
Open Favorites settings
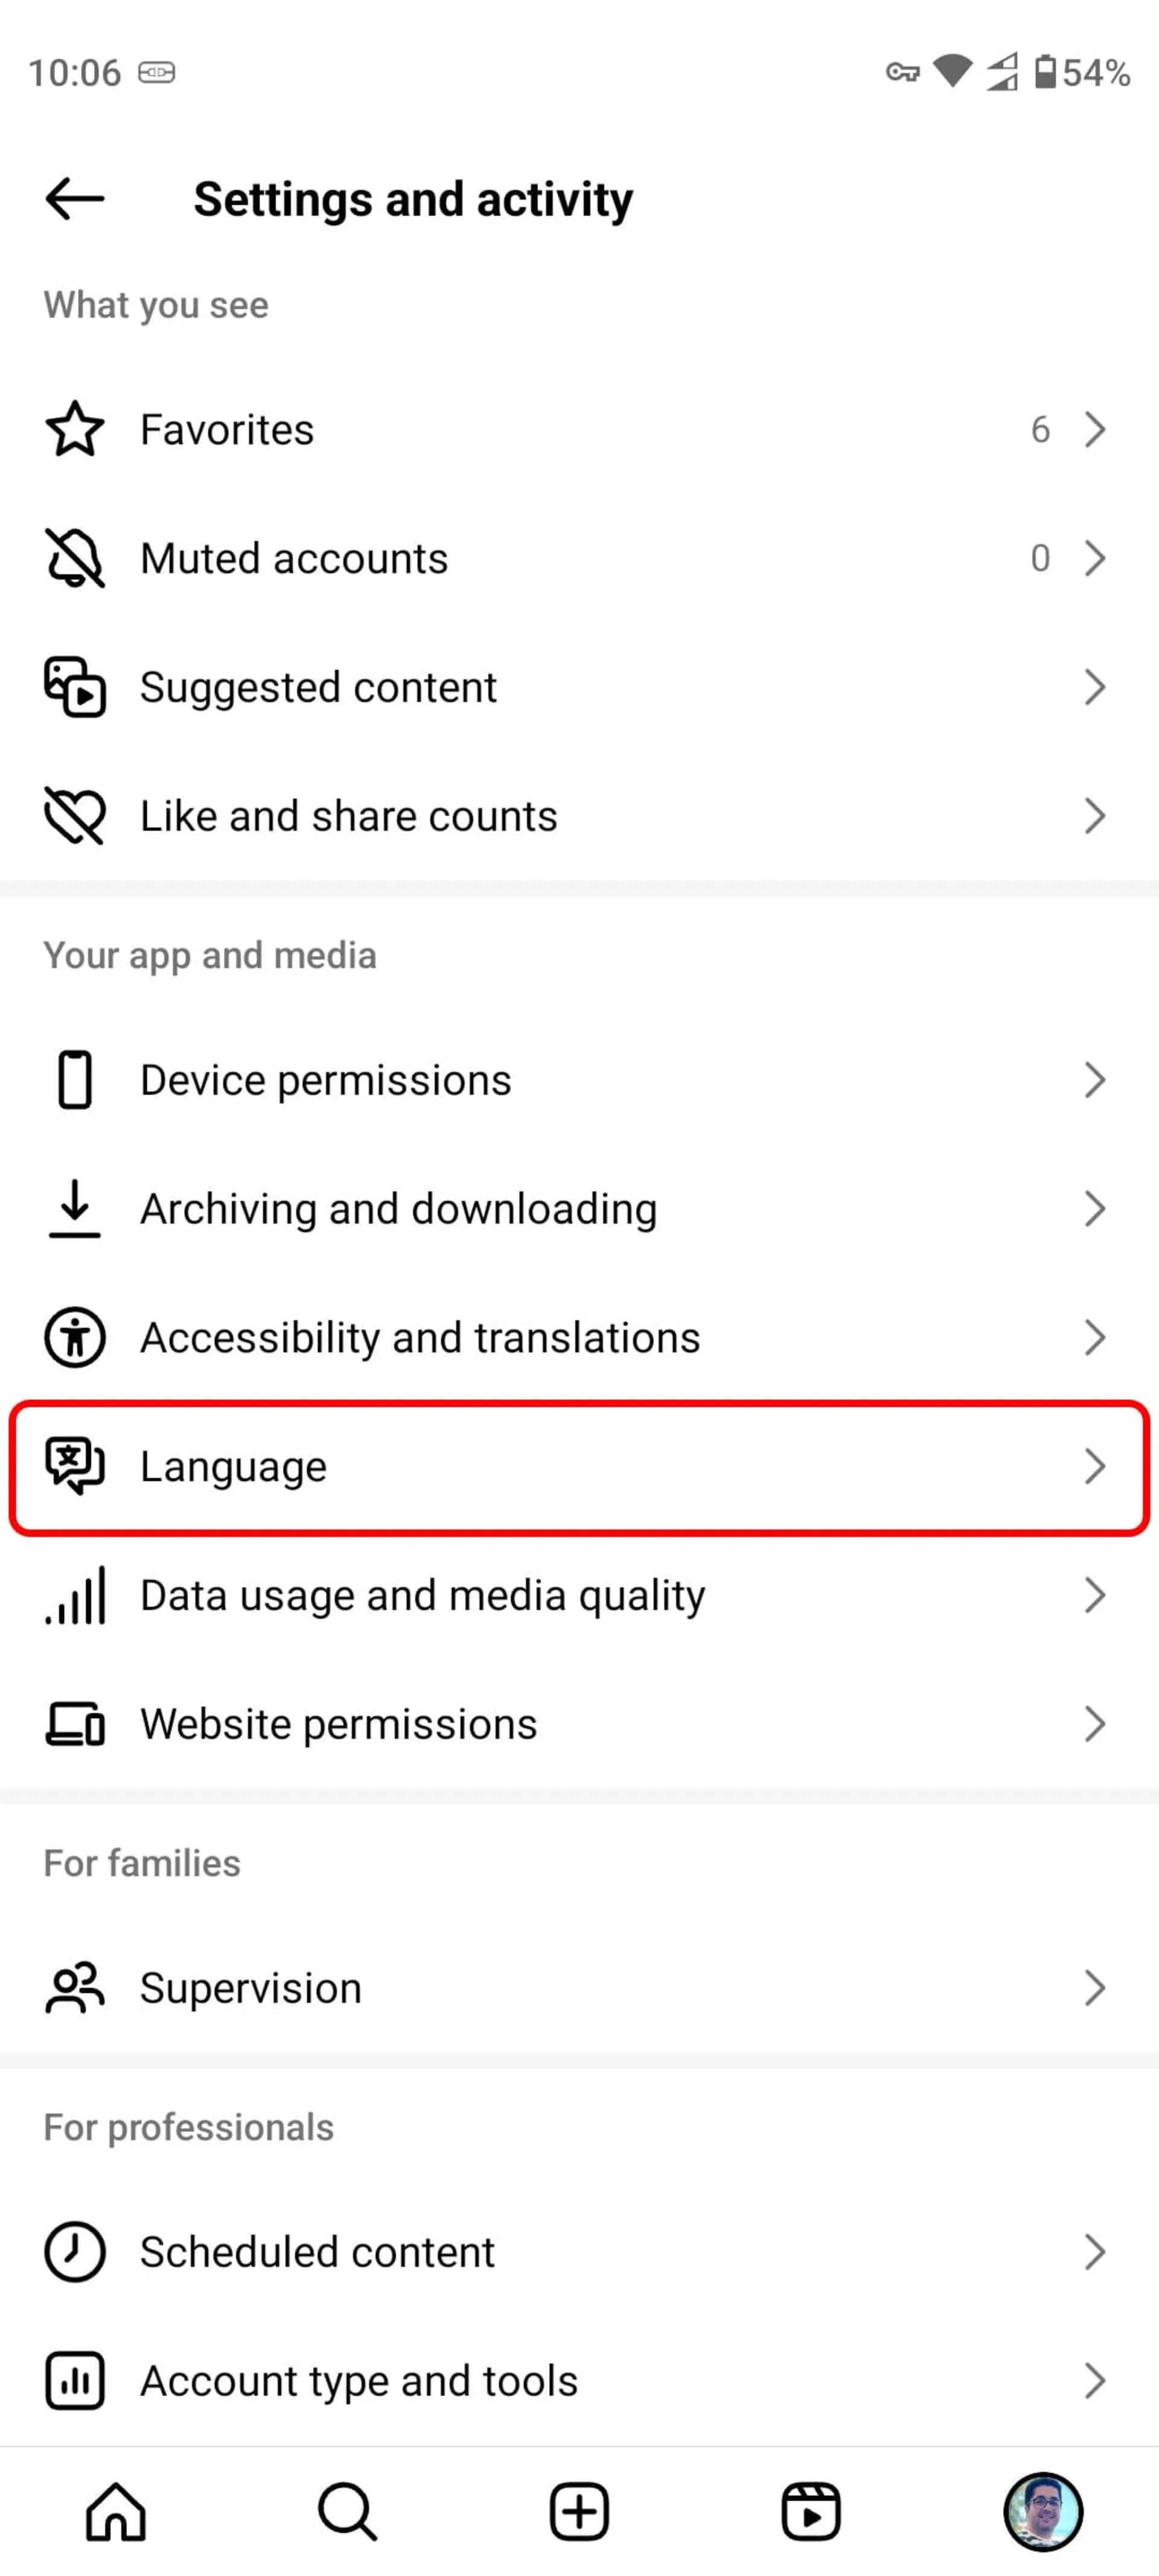pos(579,429)
